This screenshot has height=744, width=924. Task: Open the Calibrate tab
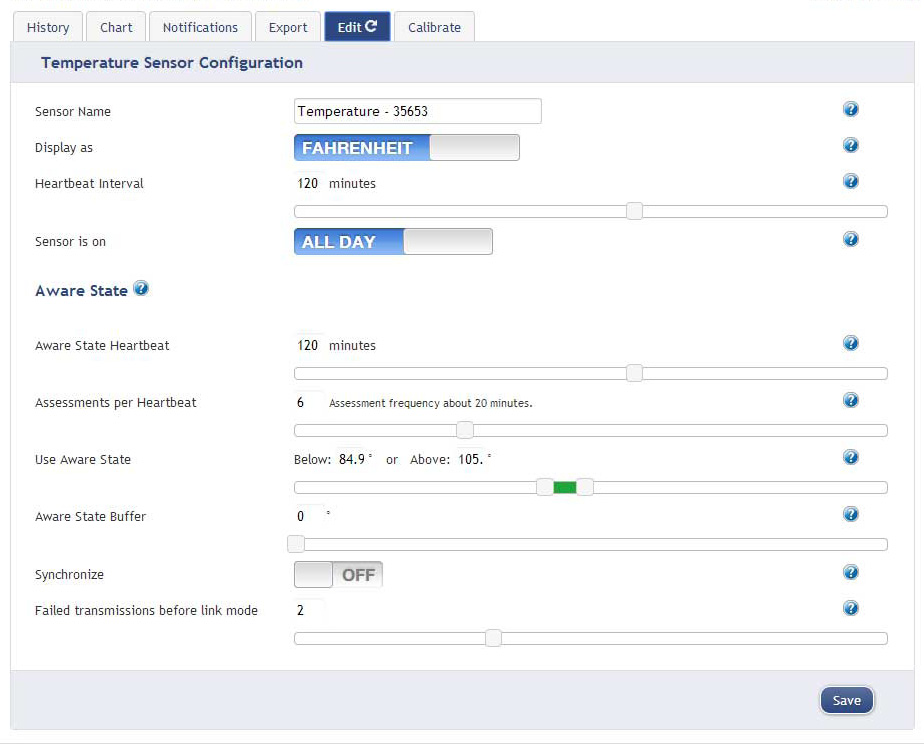click(434, 27)
